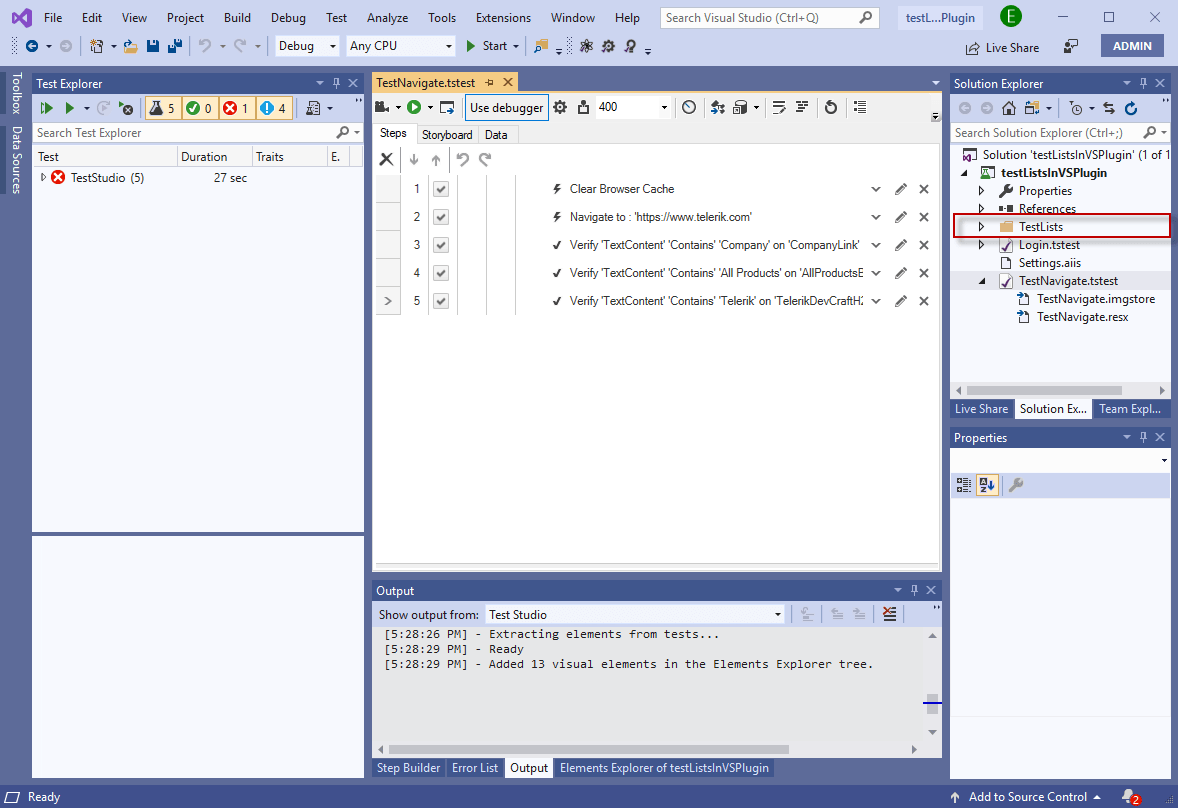Sort properties alphabetically in Properties panel
Viewport: 1178px width, 808px height.
tap(988, 484)
